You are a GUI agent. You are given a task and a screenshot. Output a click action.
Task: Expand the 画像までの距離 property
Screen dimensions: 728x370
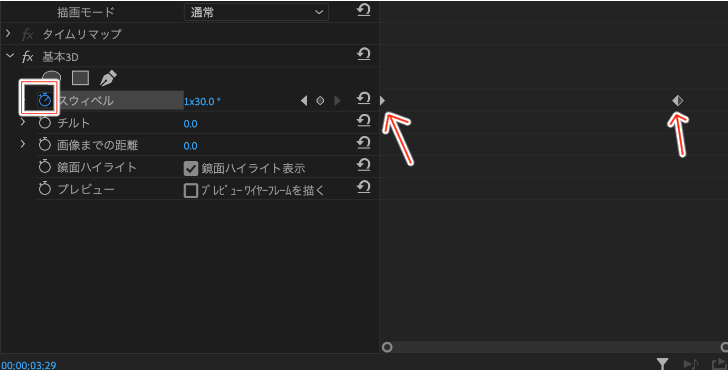(23, 144)
